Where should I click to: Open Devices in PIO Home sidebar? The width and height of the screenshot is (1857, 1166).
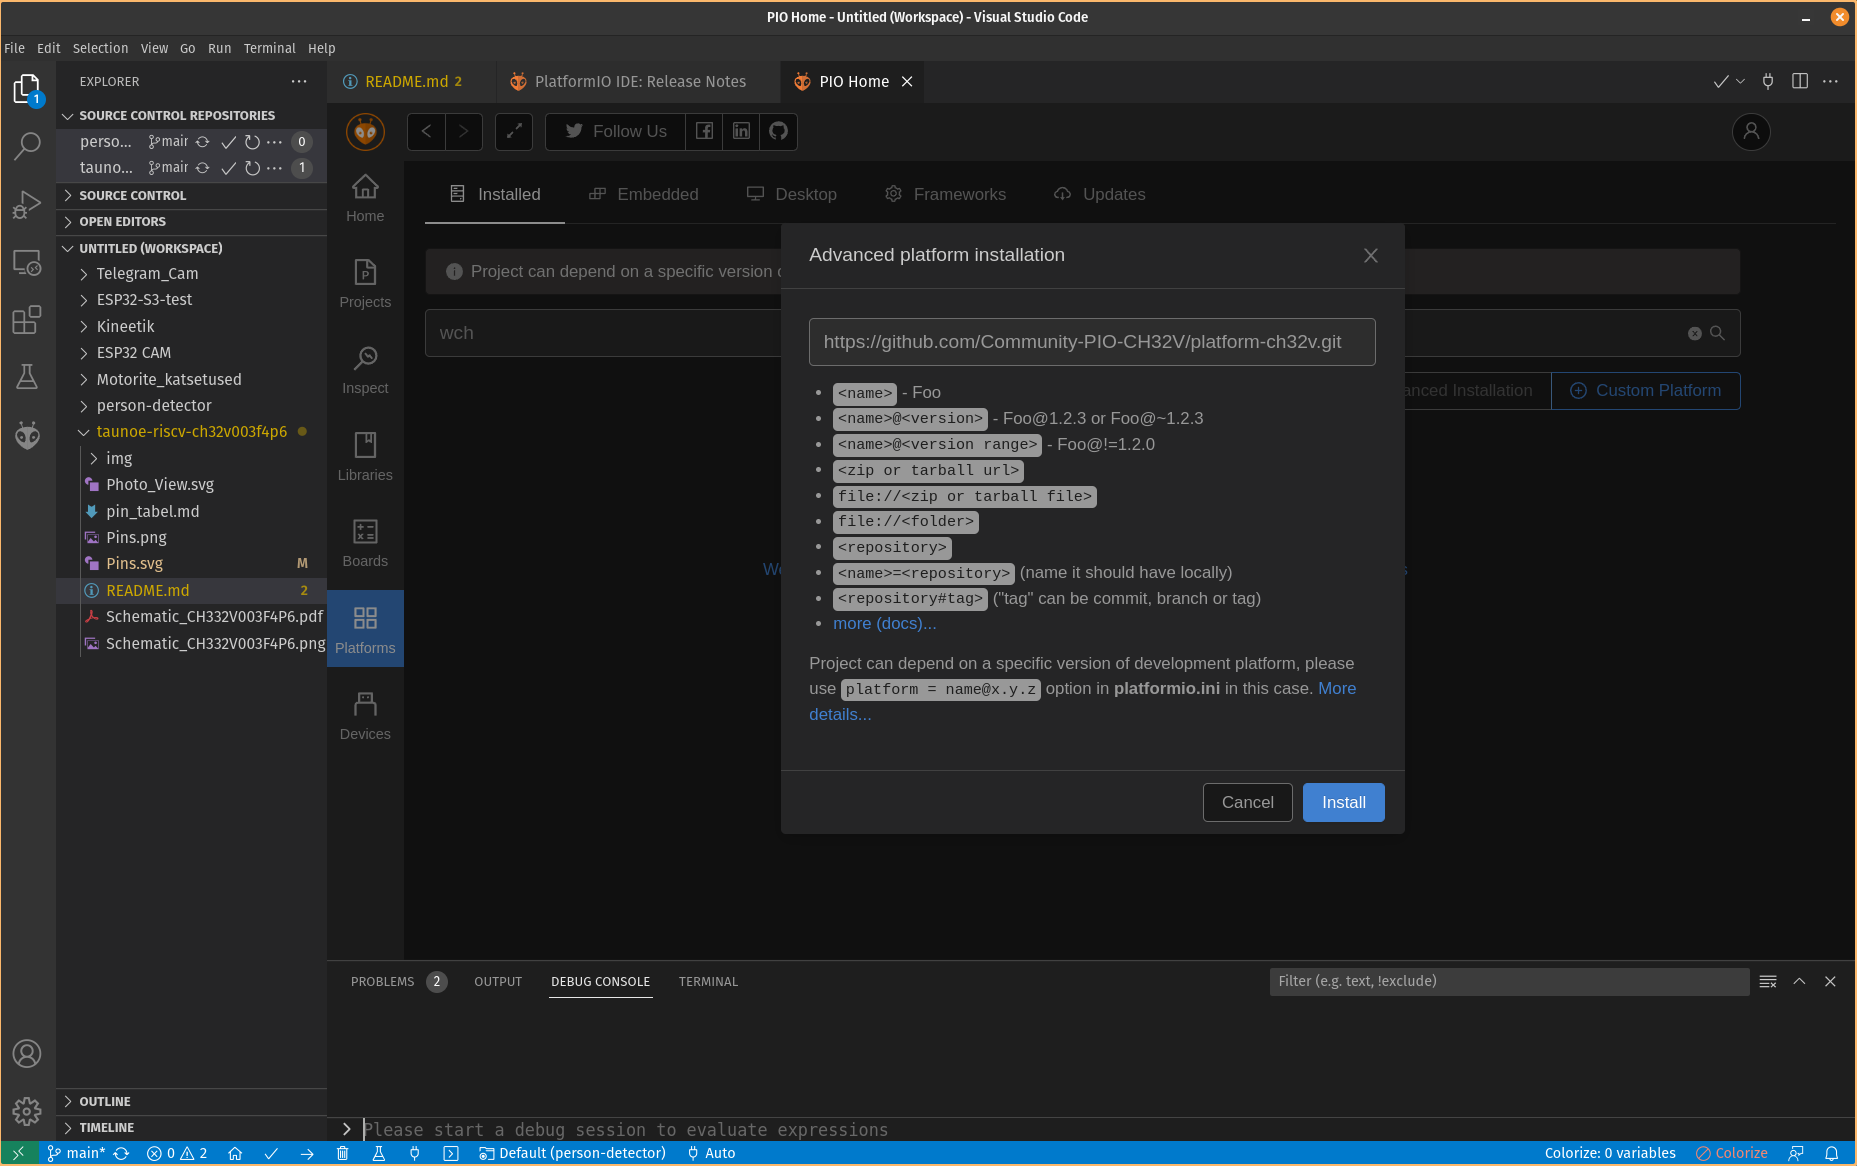[365, 716]
